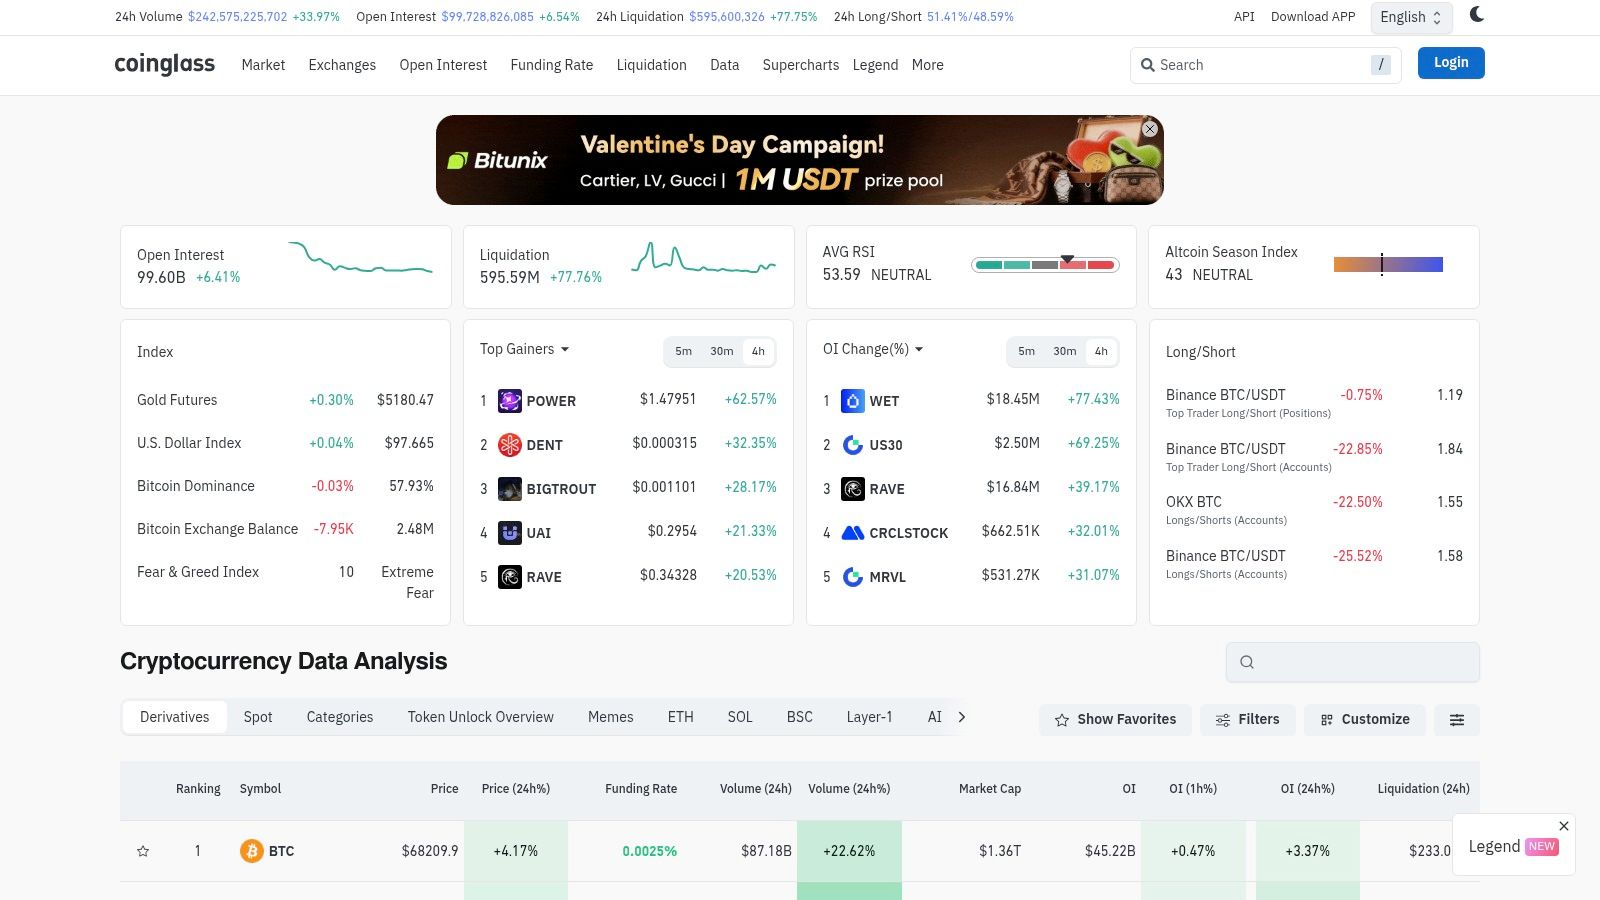Click the Legend NEW popup link
Screen dimensions: 1600x900
point(1513,846)
